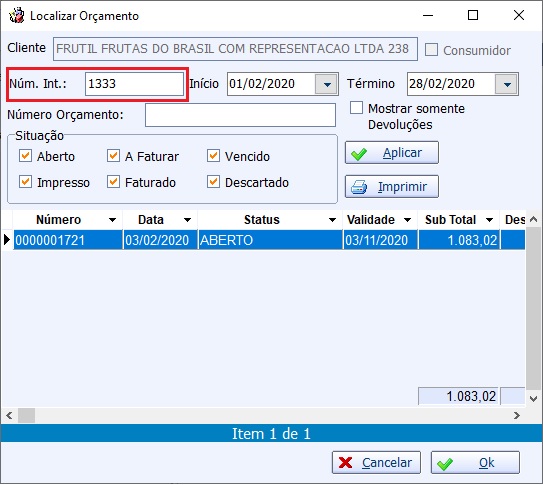Click the row indicator arrow beside 0000001721
Image resolution: width=543 pixels, height=485 pixels.
click(x=7, y=240)
